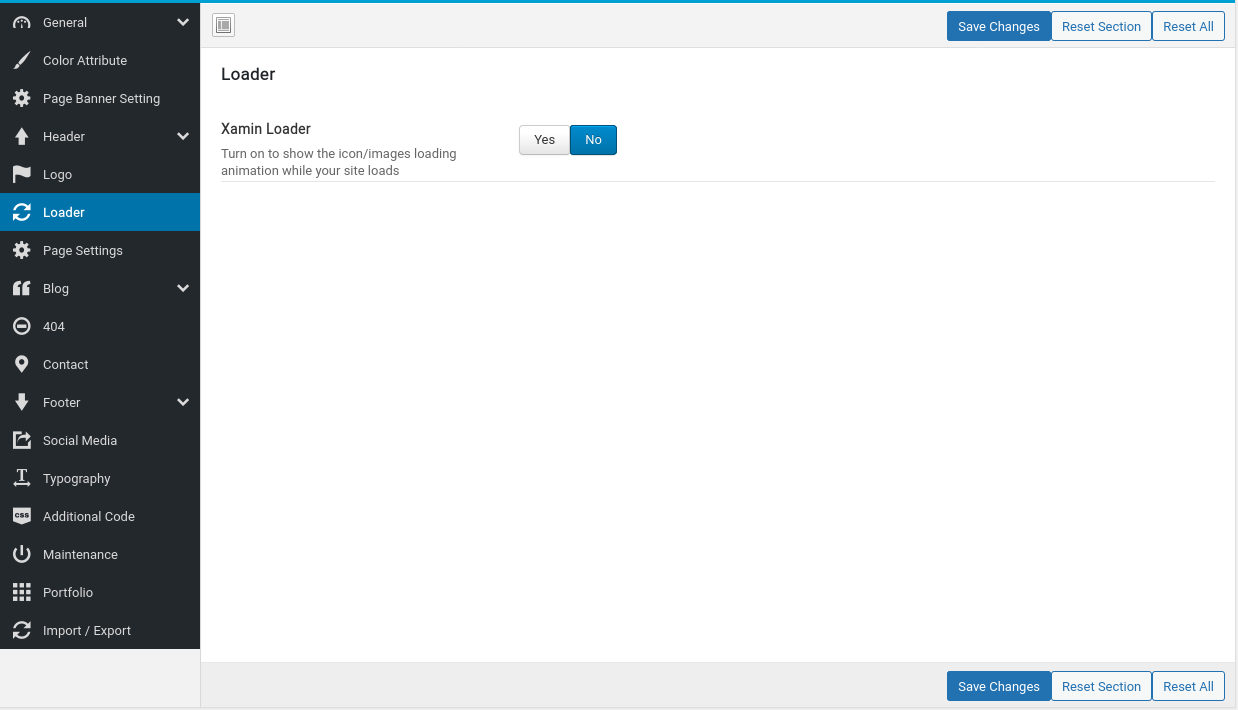Screen dimensions: 1238x710
Task: Click the Xamin Loader field label
Action: coord(266,129)
